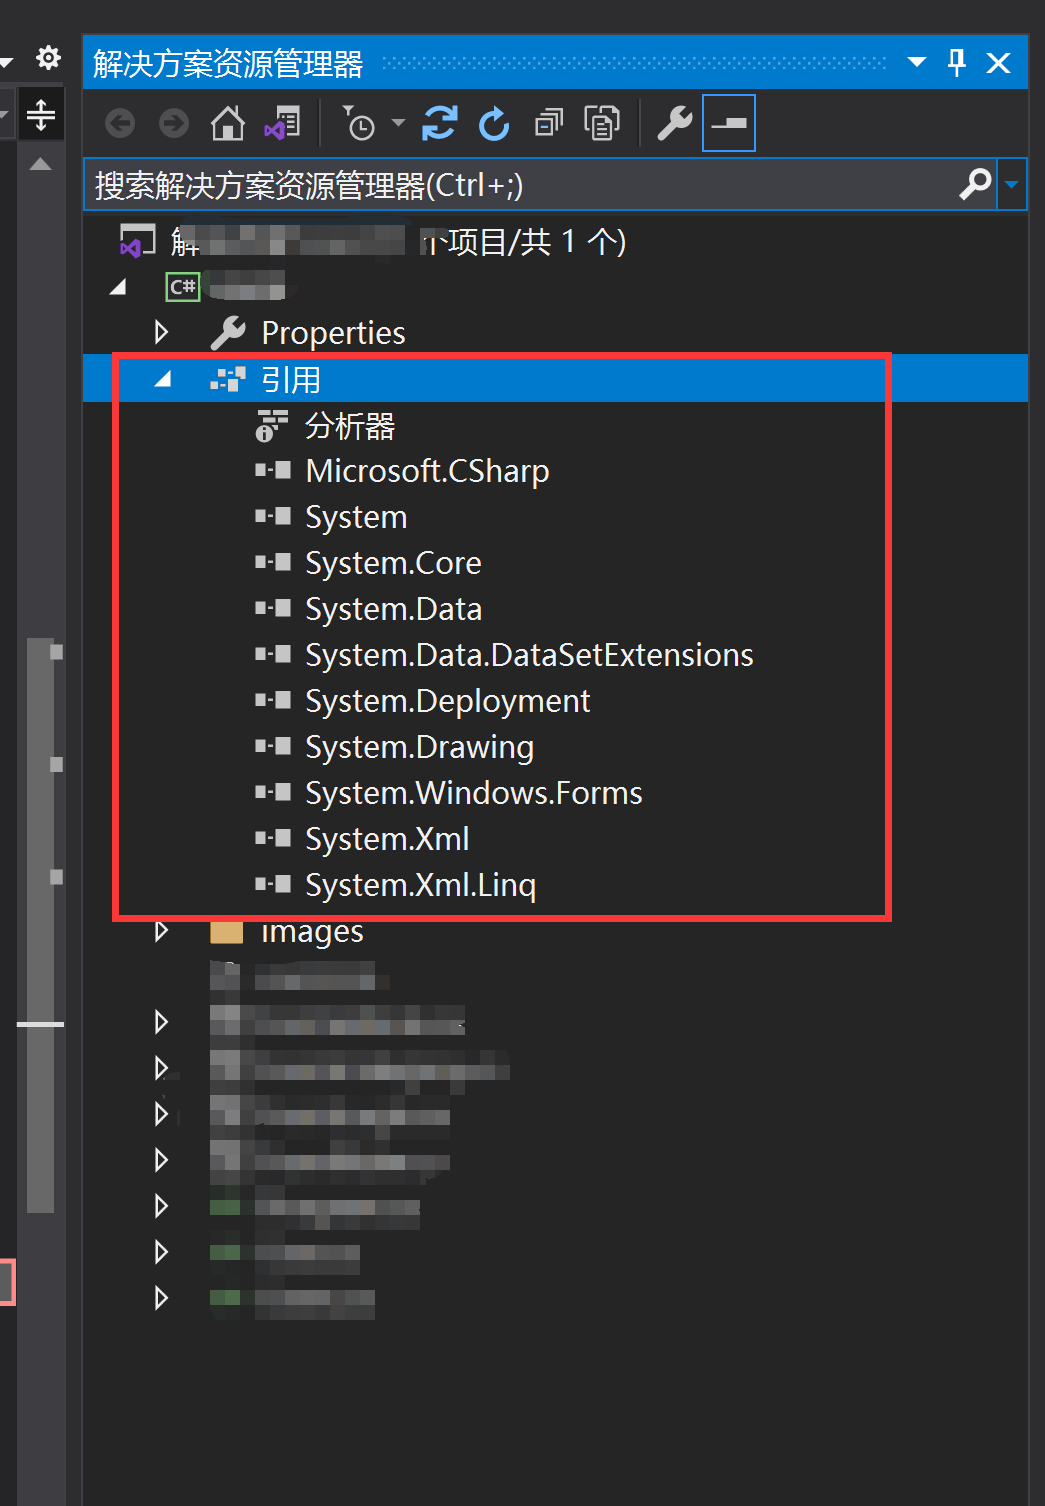
Task: Expand the images folder node
Action: (162, 931)
